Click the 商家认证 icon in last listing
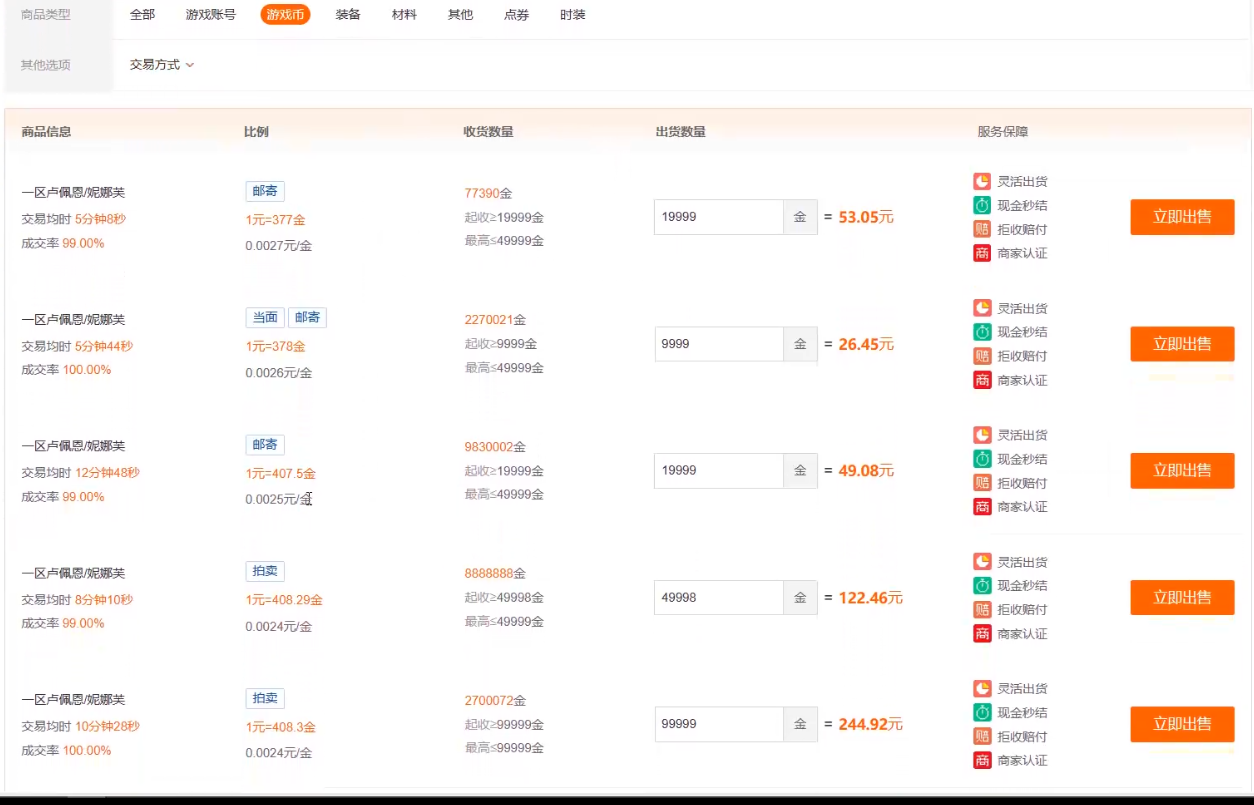The width and height of the screenshot is (1254, 805). point(981,761)
